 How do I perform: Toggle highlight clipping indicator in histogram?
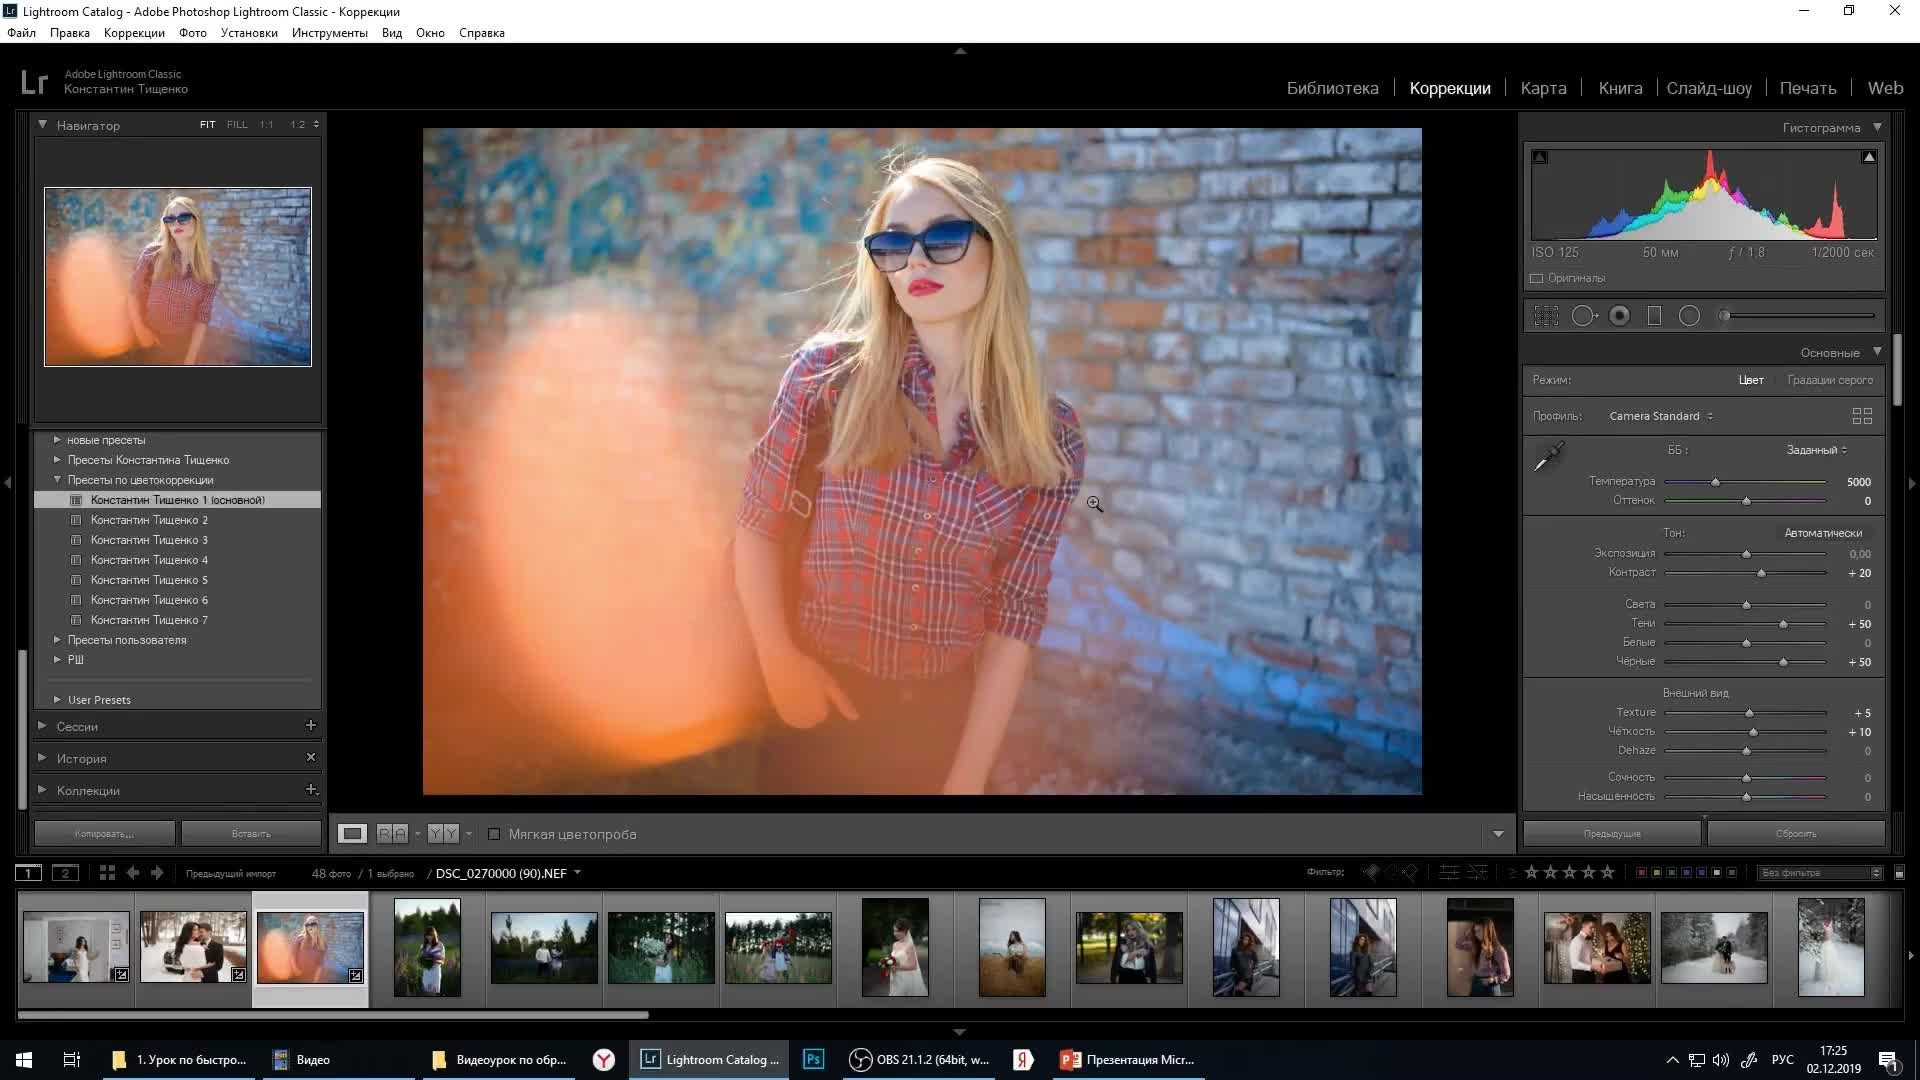click(1868, 157)
